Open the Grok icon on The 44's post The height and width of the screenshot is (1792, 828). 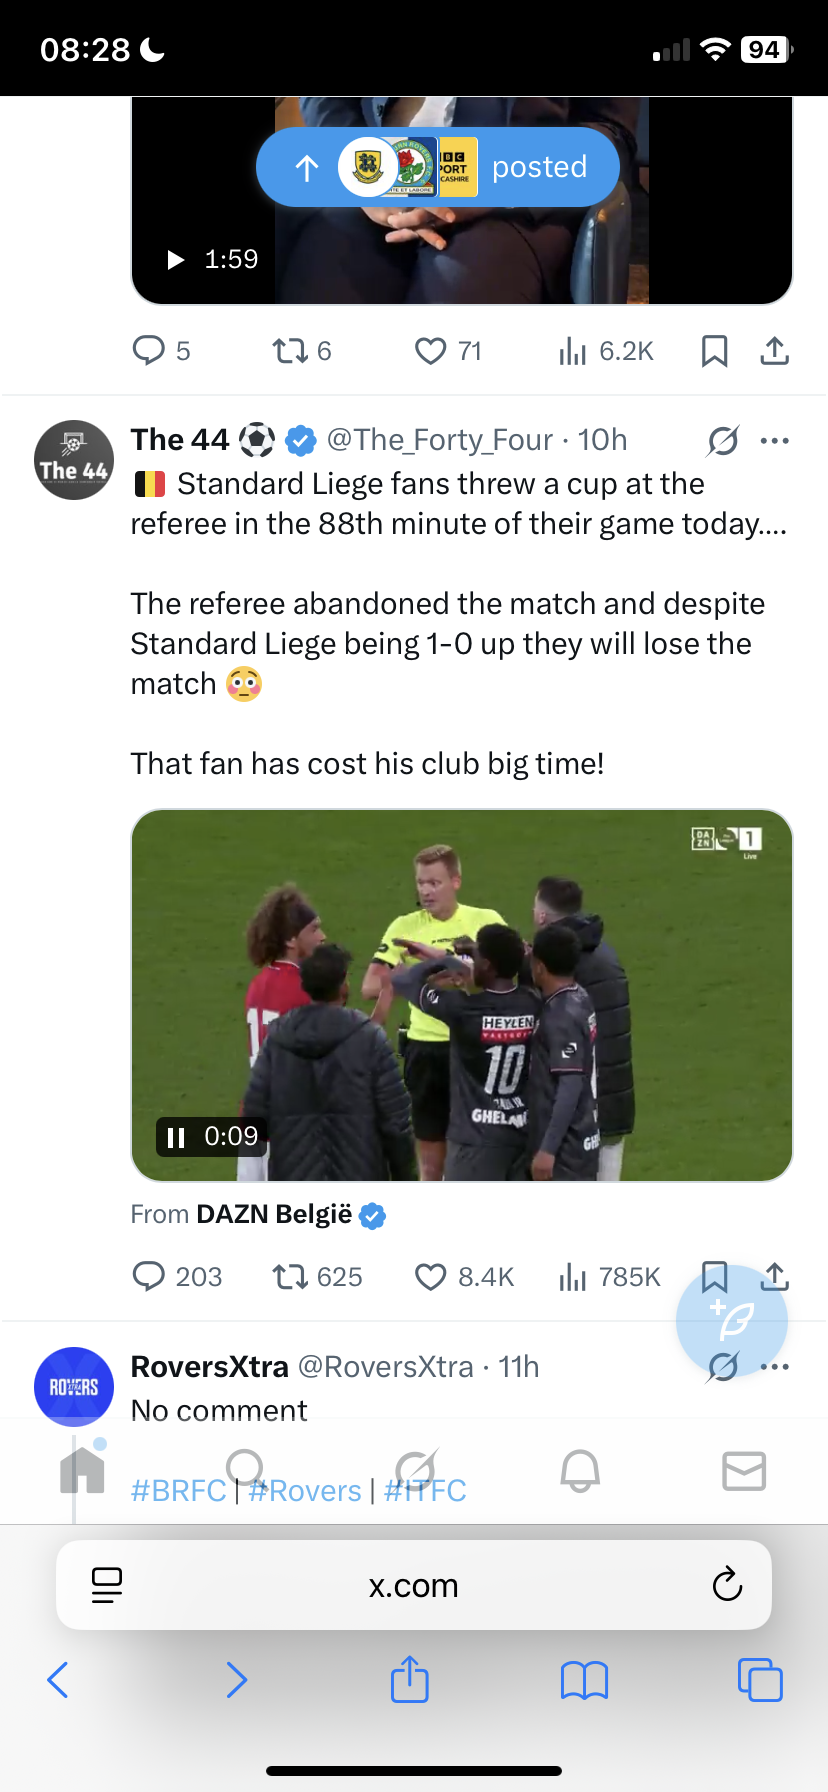click(x=722, y=441)
